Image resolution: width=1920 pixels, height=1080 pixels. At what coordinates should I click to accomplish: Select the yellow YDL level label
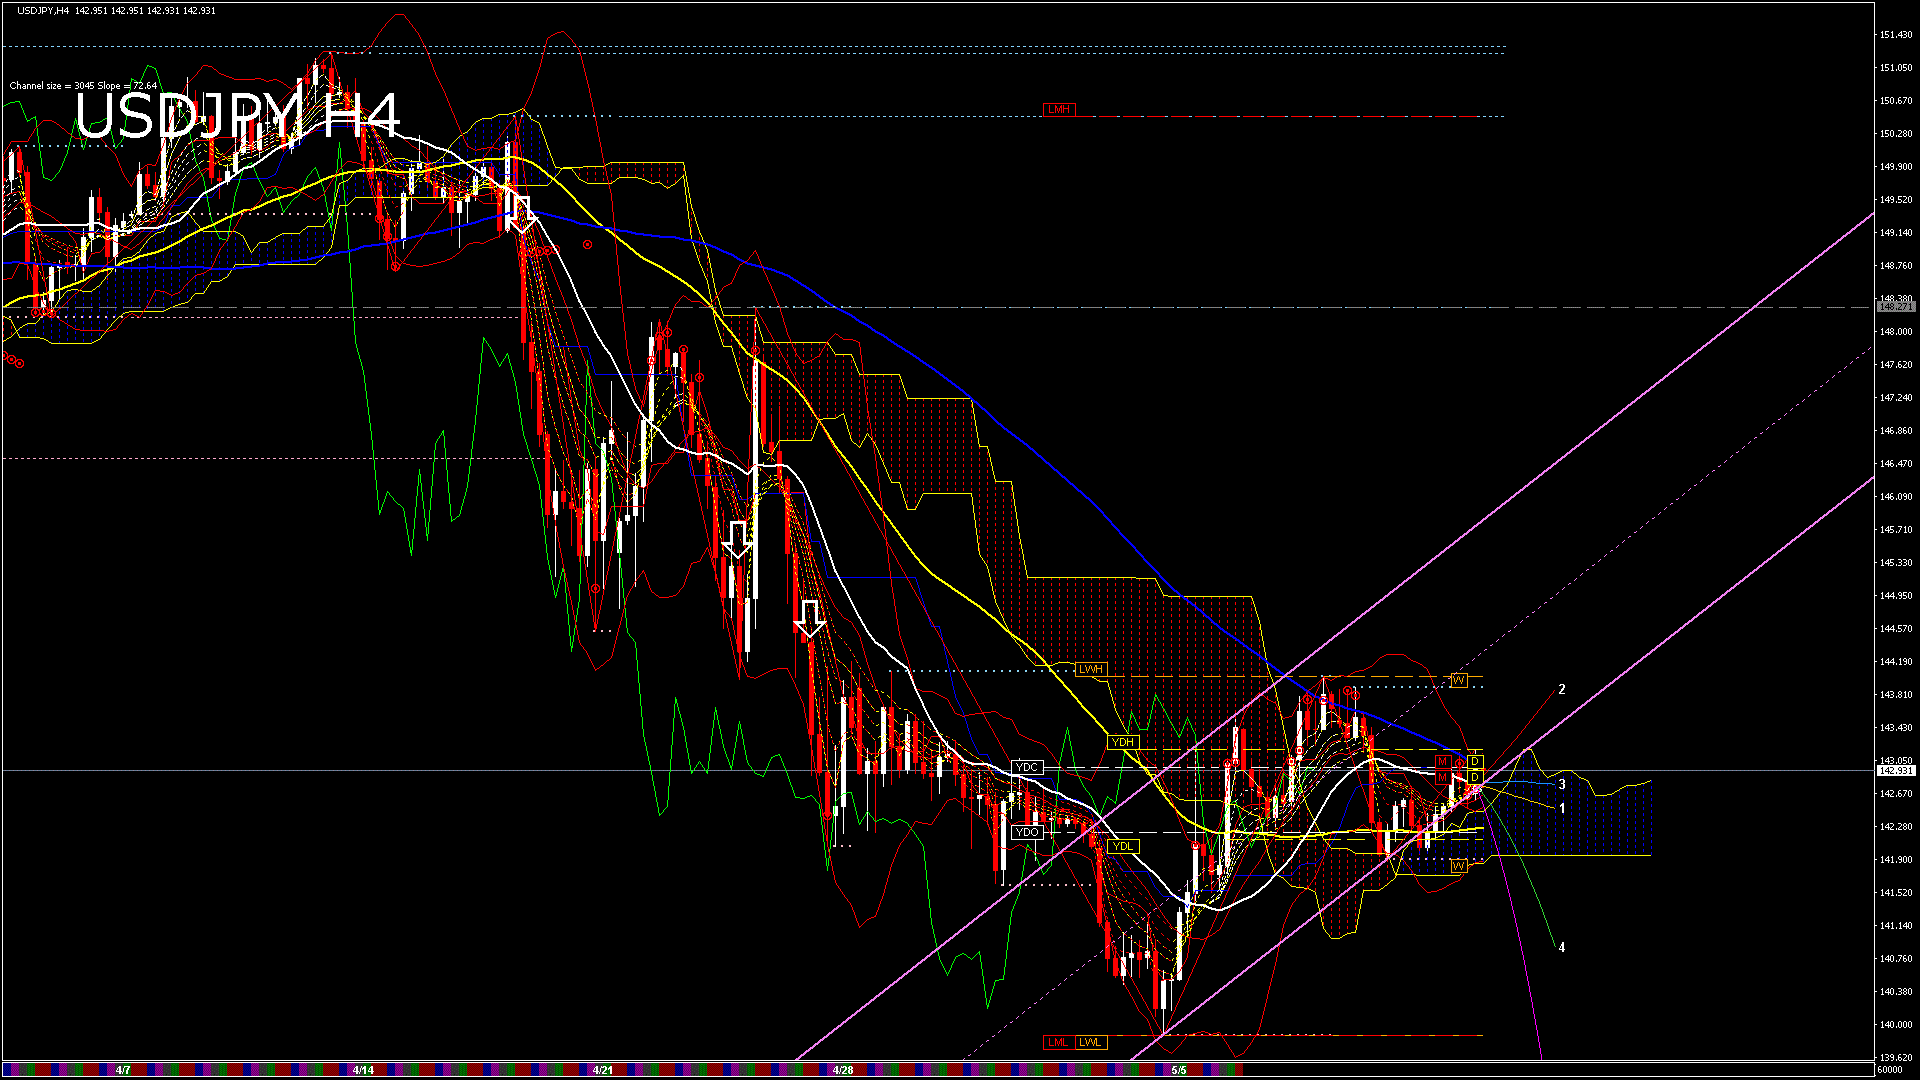pos(1123,846)
